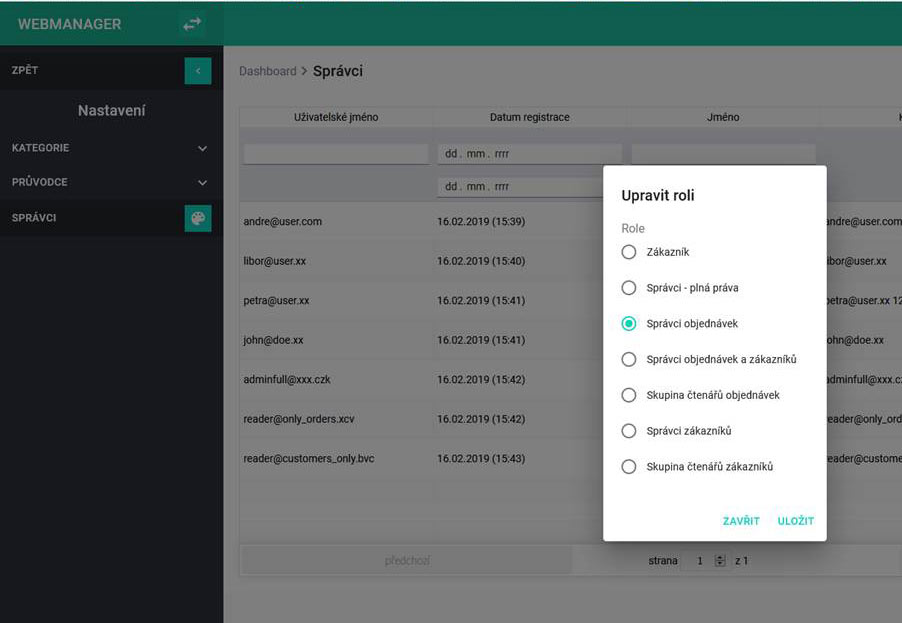The image size is (902, 623).
Task: Choose the Správci objednávek radio option
Action: pyautogui.click(x=629, y=324)
